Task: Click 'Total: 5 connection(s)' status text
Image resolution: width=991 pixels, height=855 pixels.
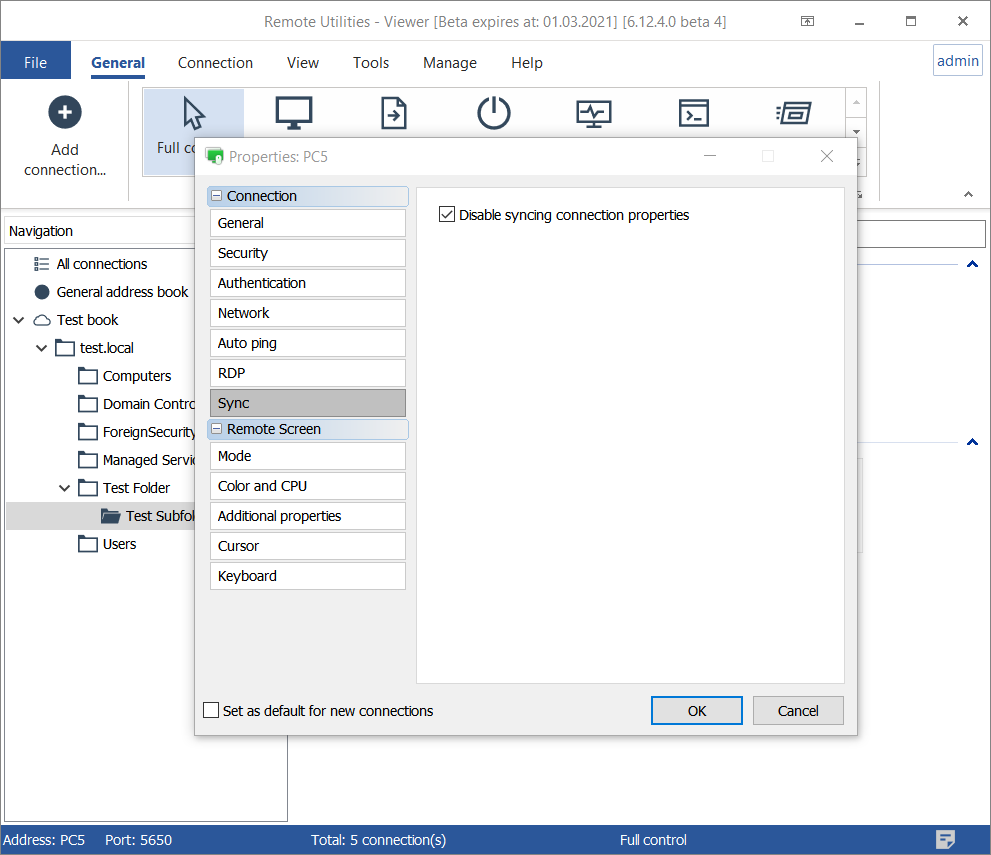Action: coord(379,840)
